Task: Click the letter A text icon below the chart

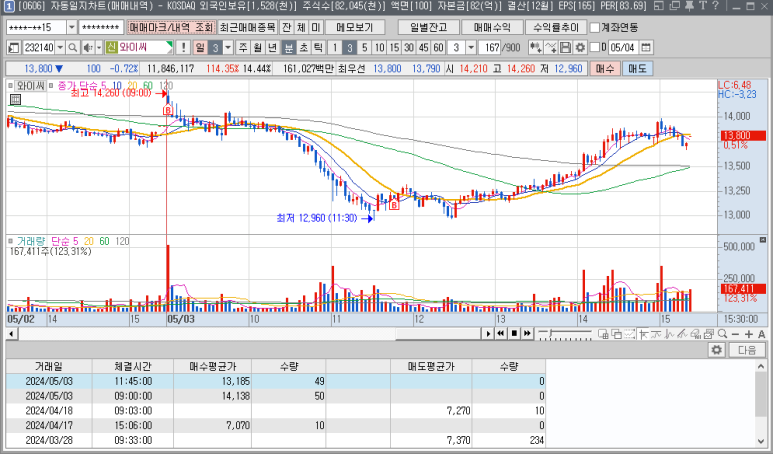Action: tap(762, 334)
